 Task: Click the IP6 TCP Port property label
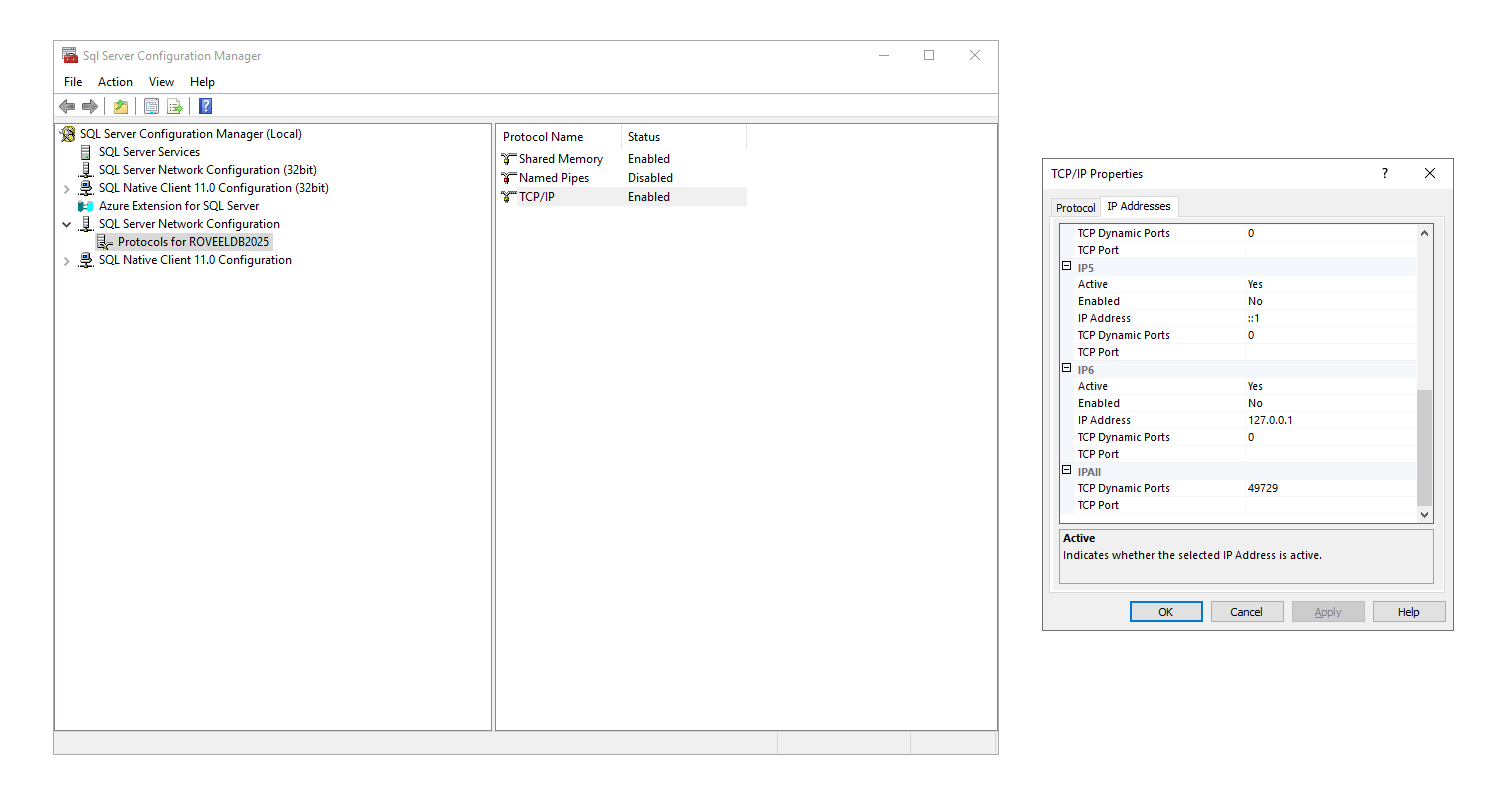[x=1098, y=454]
